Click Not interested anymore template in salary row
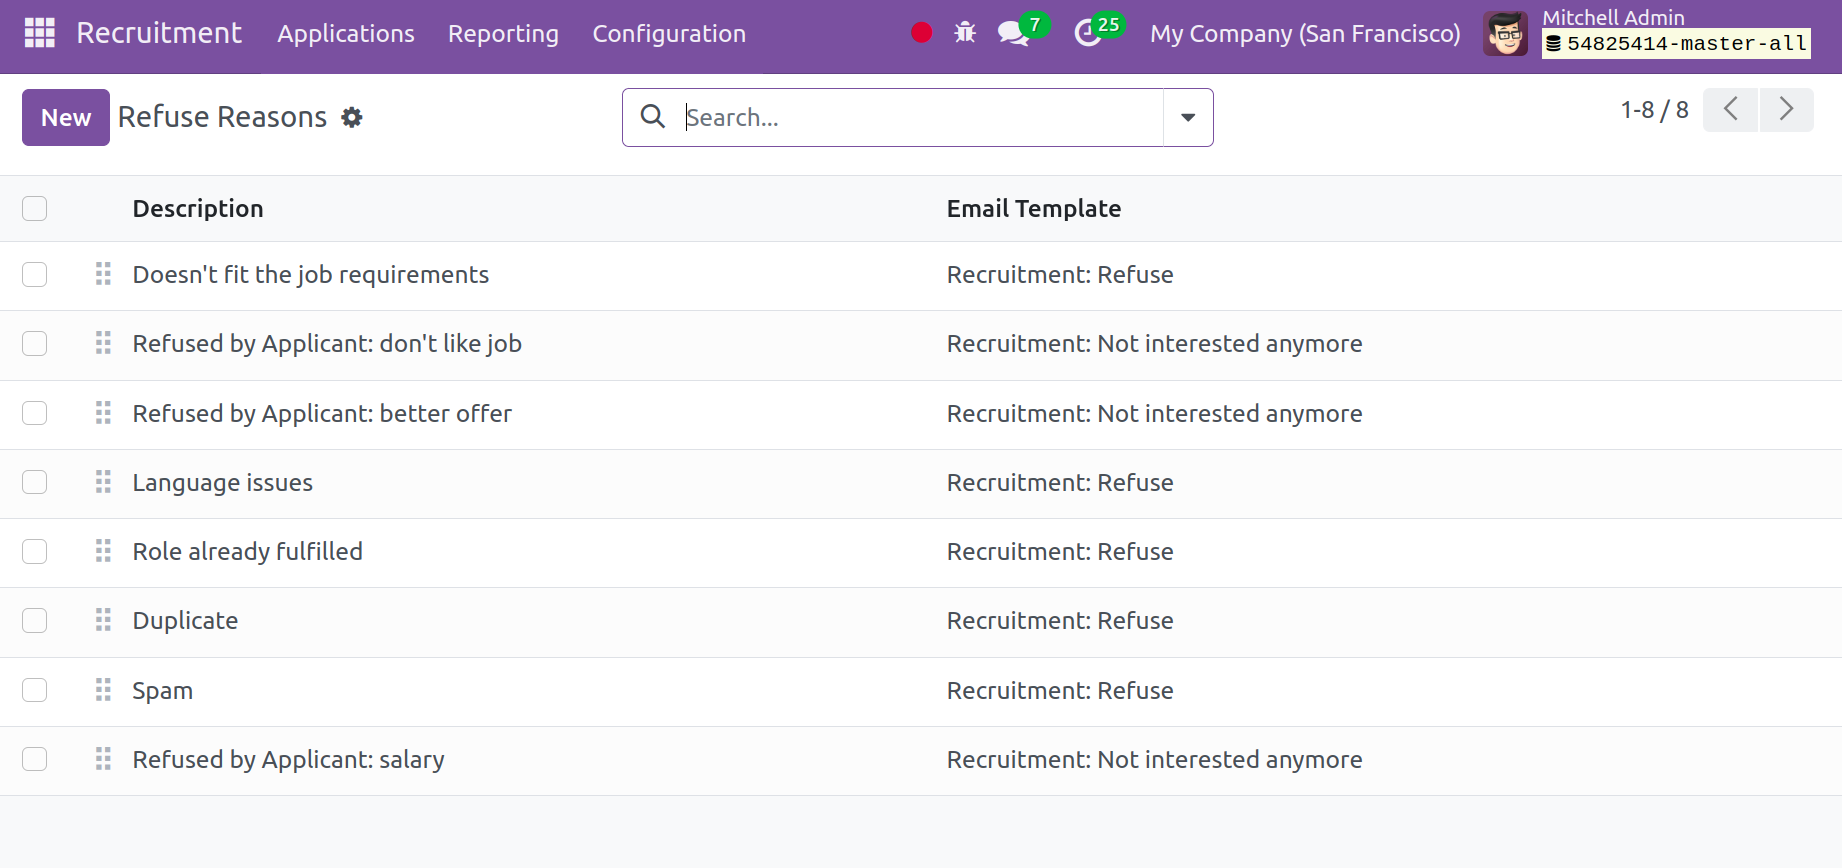Image resolution: width=1842 pixels, height=868 pixels. (1154, 760)
